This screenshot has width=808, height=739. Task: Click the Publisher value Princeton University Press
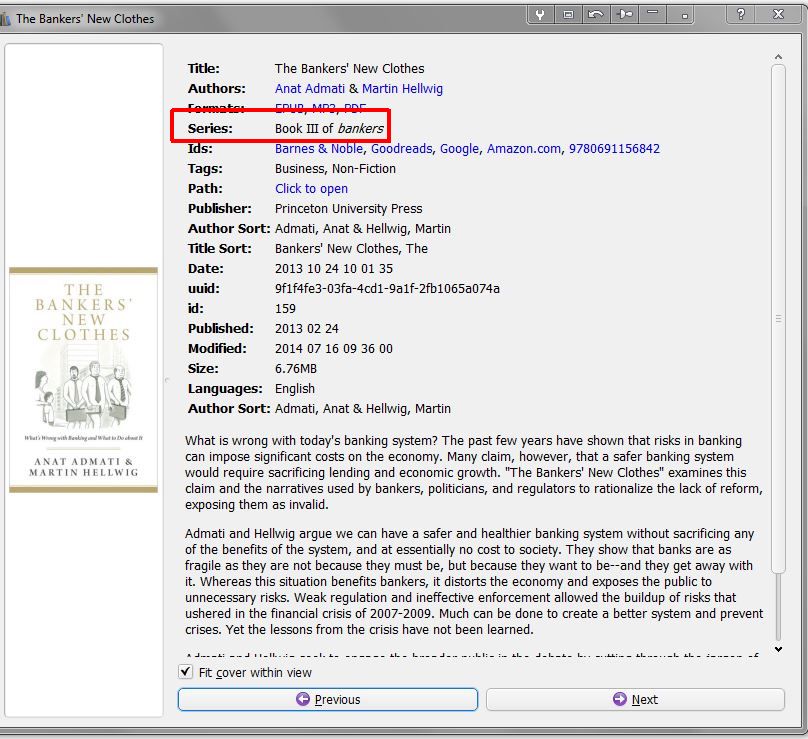coord(348,209)
